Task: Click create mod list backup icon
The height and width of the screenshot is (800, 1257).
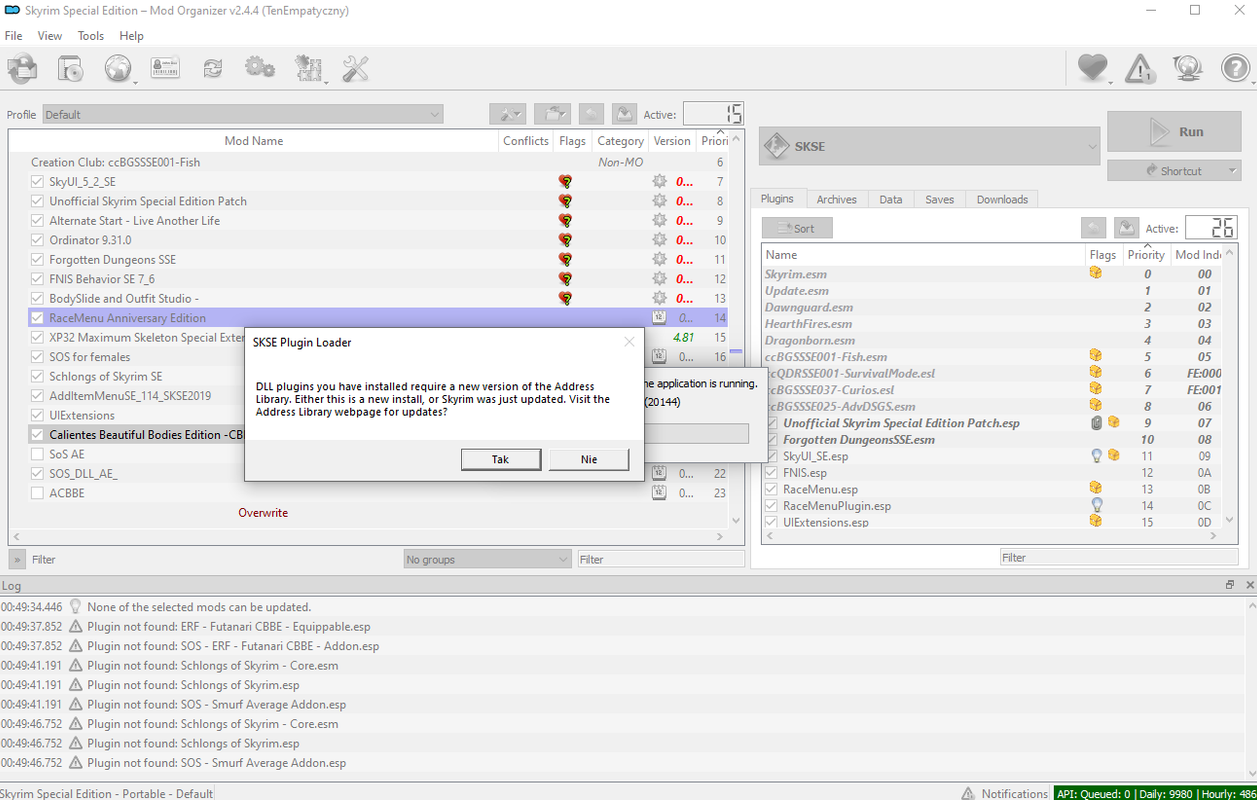Action: coord(624,114)
